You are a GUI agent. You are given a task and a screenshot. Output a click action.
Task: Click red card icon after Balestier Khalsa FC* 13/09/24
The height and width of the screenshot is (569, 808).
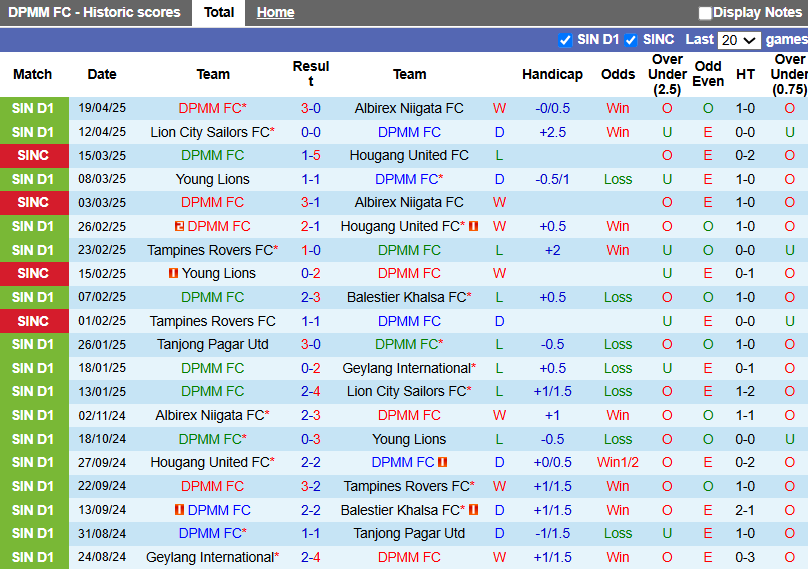tap(474, 510)
